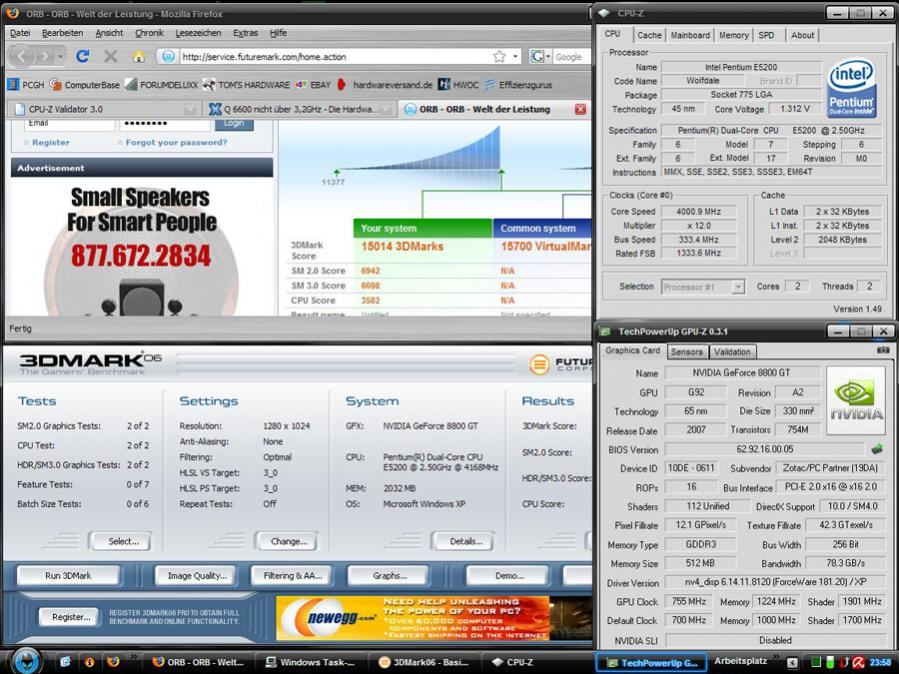Open the Datei menu in Firefox

pos(20,33)
